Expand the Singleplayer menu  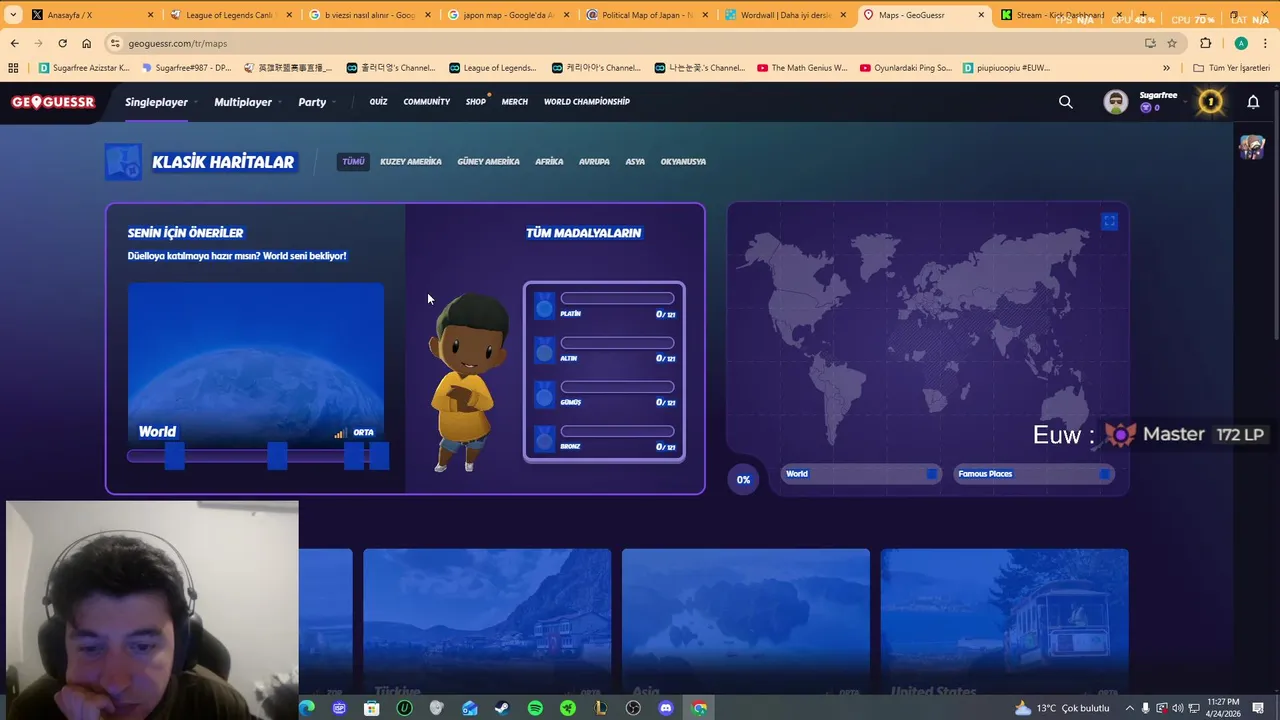[156, 102]
